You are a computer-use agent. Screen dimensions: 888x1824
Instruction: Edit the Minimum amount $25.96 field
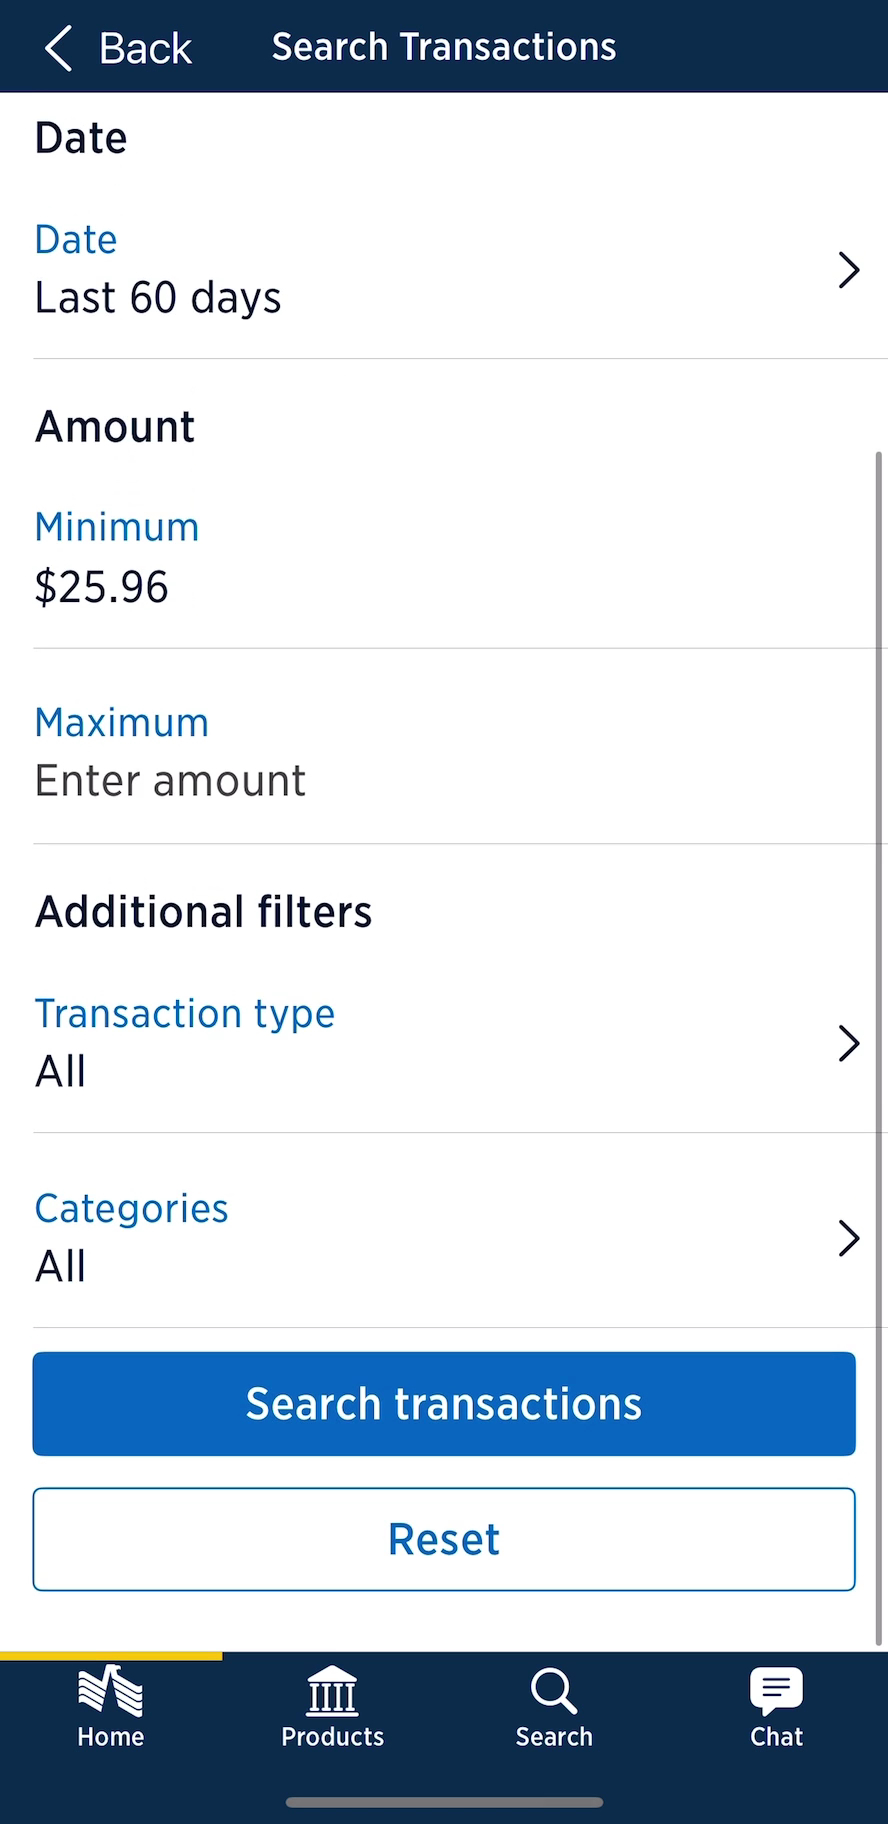point(102,587)
